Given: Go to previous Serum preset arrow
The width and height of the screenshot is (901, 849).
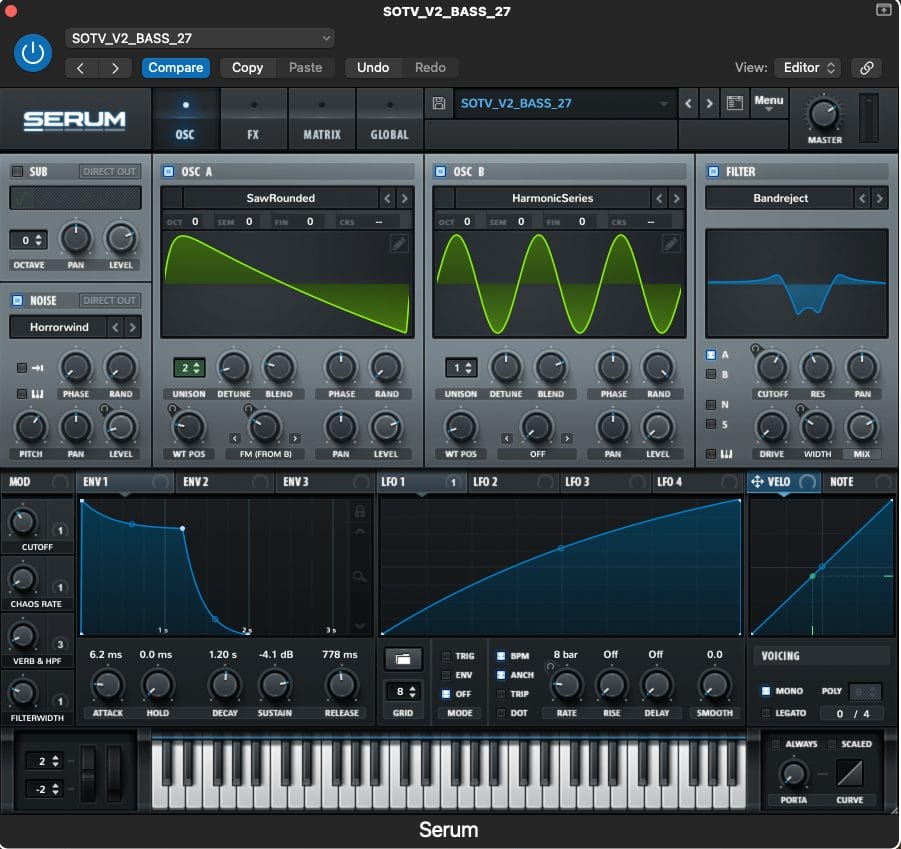Looking at the screenshot, I should pos(688,103).
